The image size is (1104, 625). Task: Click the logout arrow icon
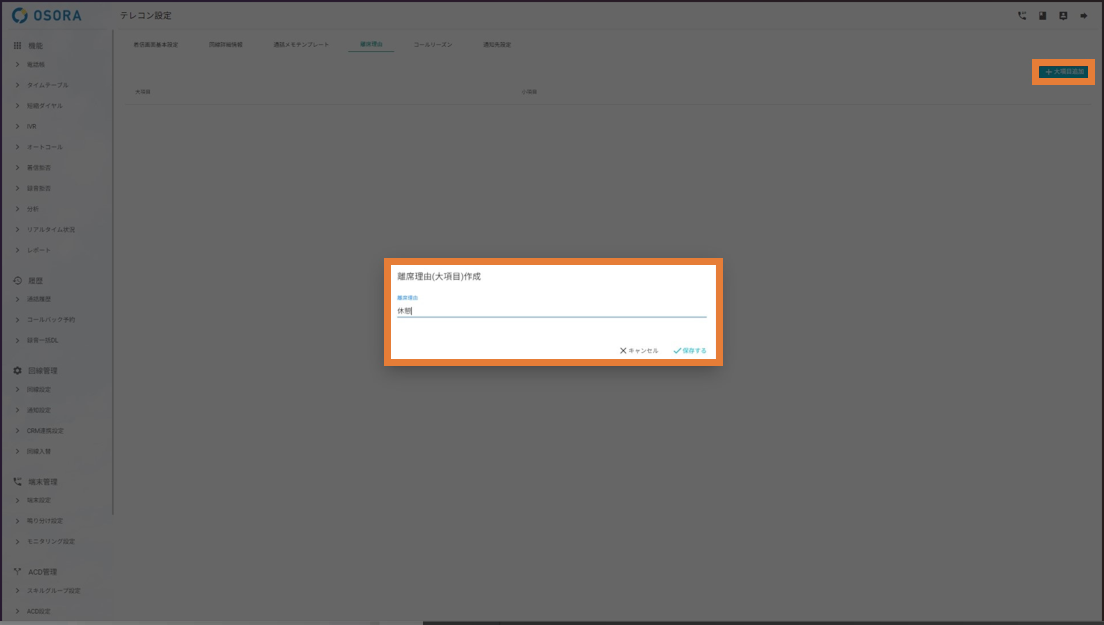[x=1083, y=16]
